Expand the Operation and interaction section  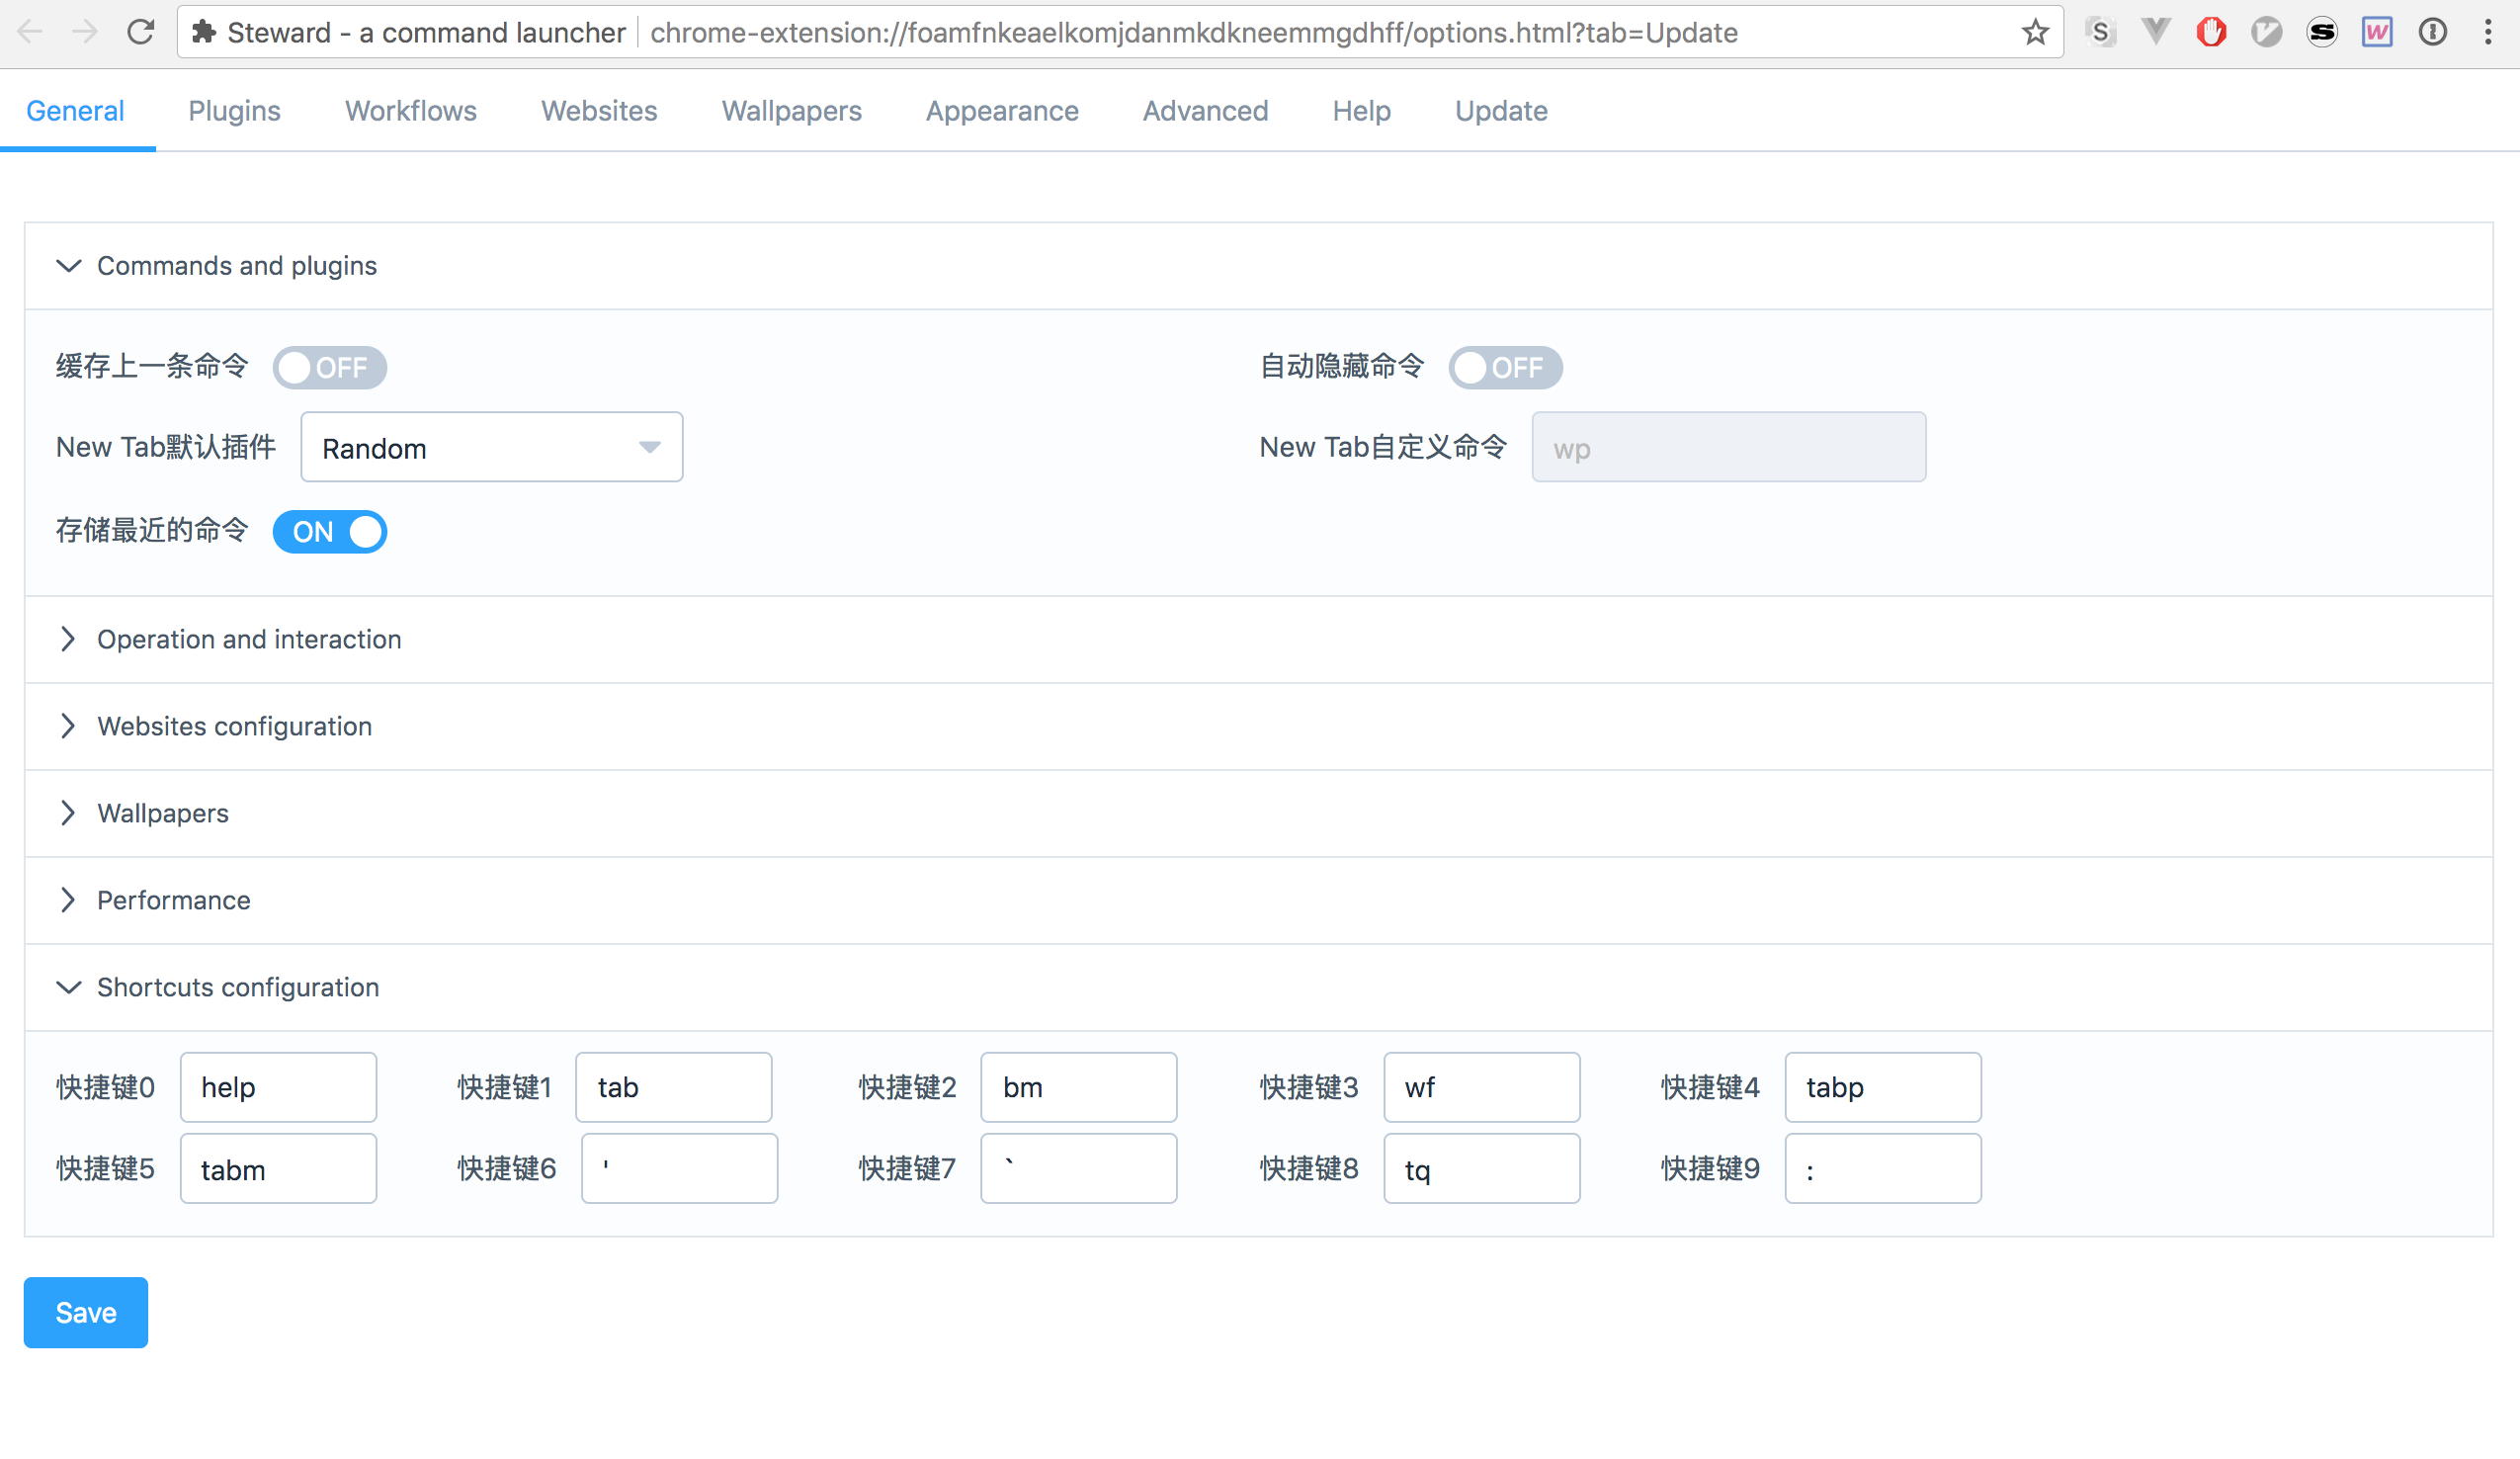click(x=249, y=639)
